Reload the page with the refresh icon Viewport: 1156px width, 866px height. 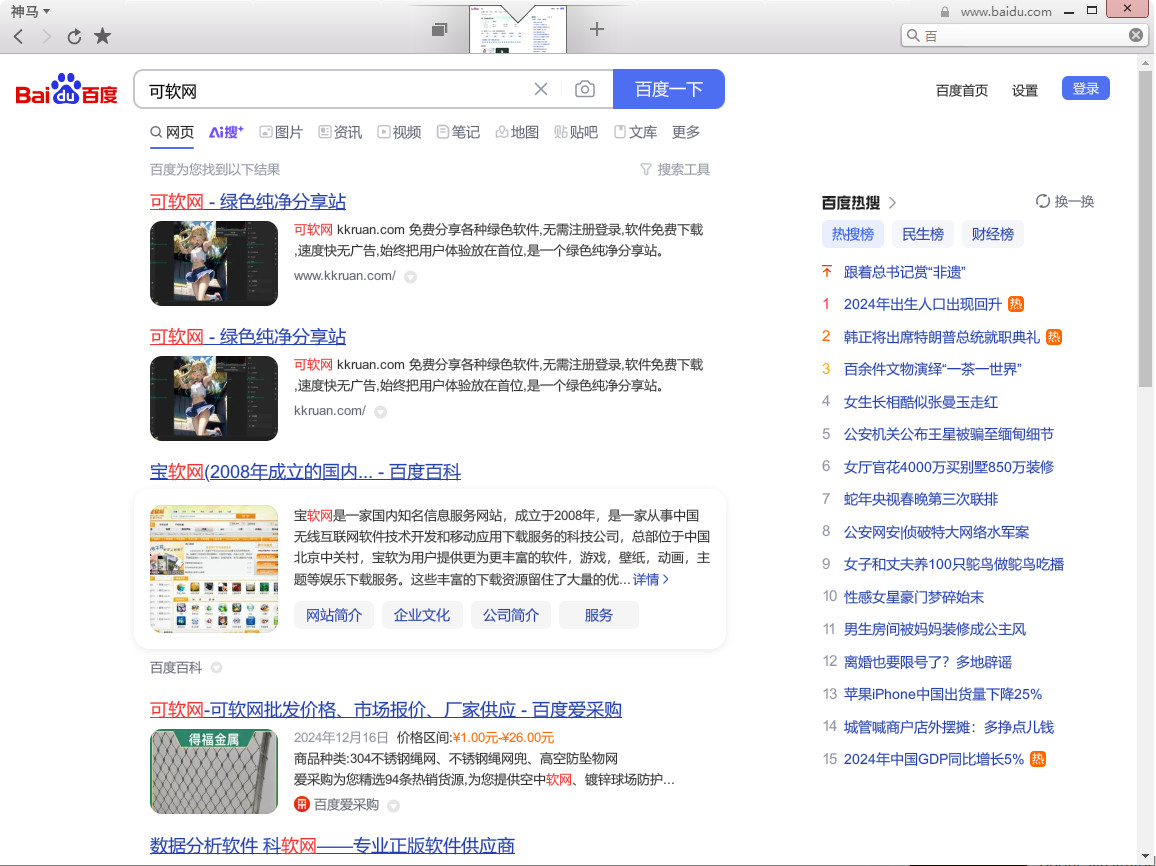[74, 36]
